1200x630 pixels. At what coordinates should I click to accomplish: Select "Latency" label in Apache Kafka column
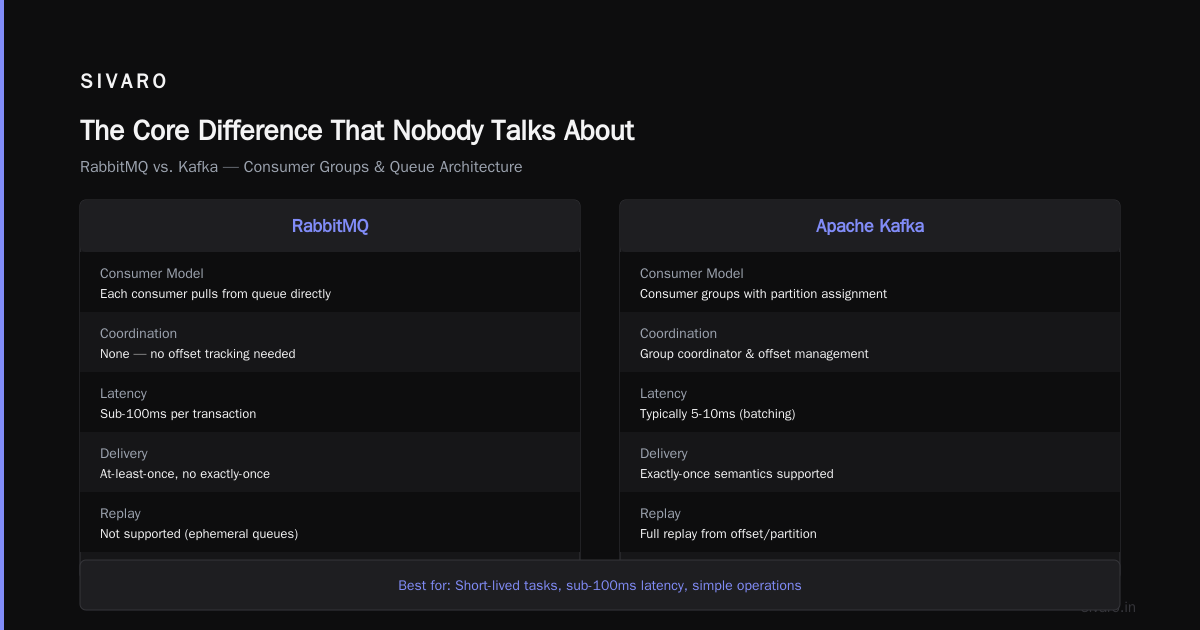[x=663, y=393]
